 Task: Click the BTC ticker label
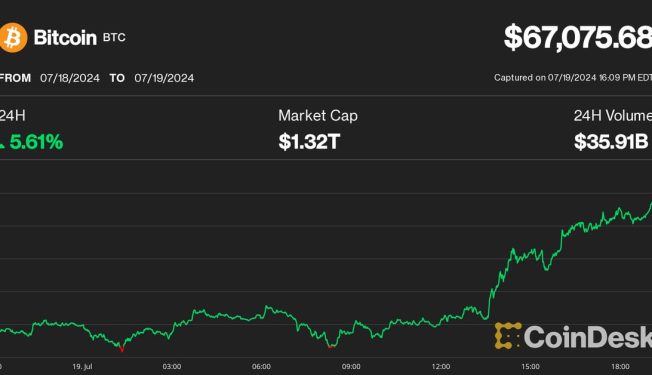click(x=114, y=37)
